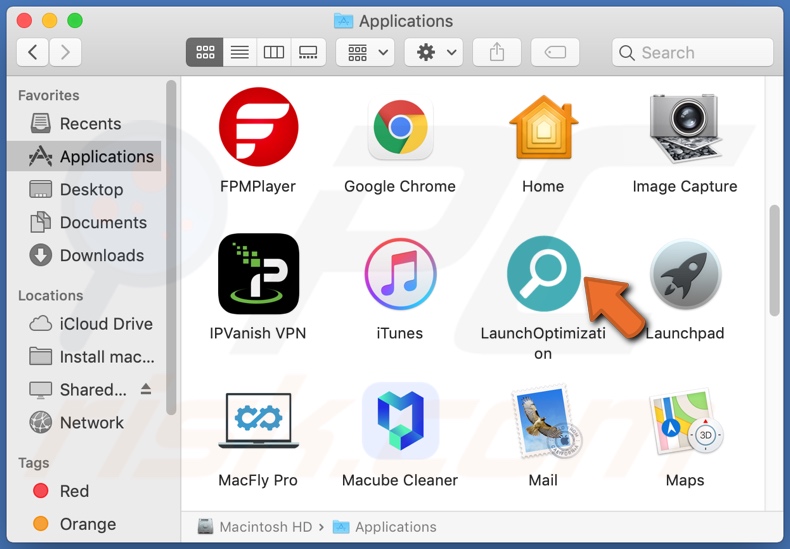Image resolution: width=790 pixels, height=549 pixels.
Task: Open the FPMPlayer application icon
Action: click(258, 127)
